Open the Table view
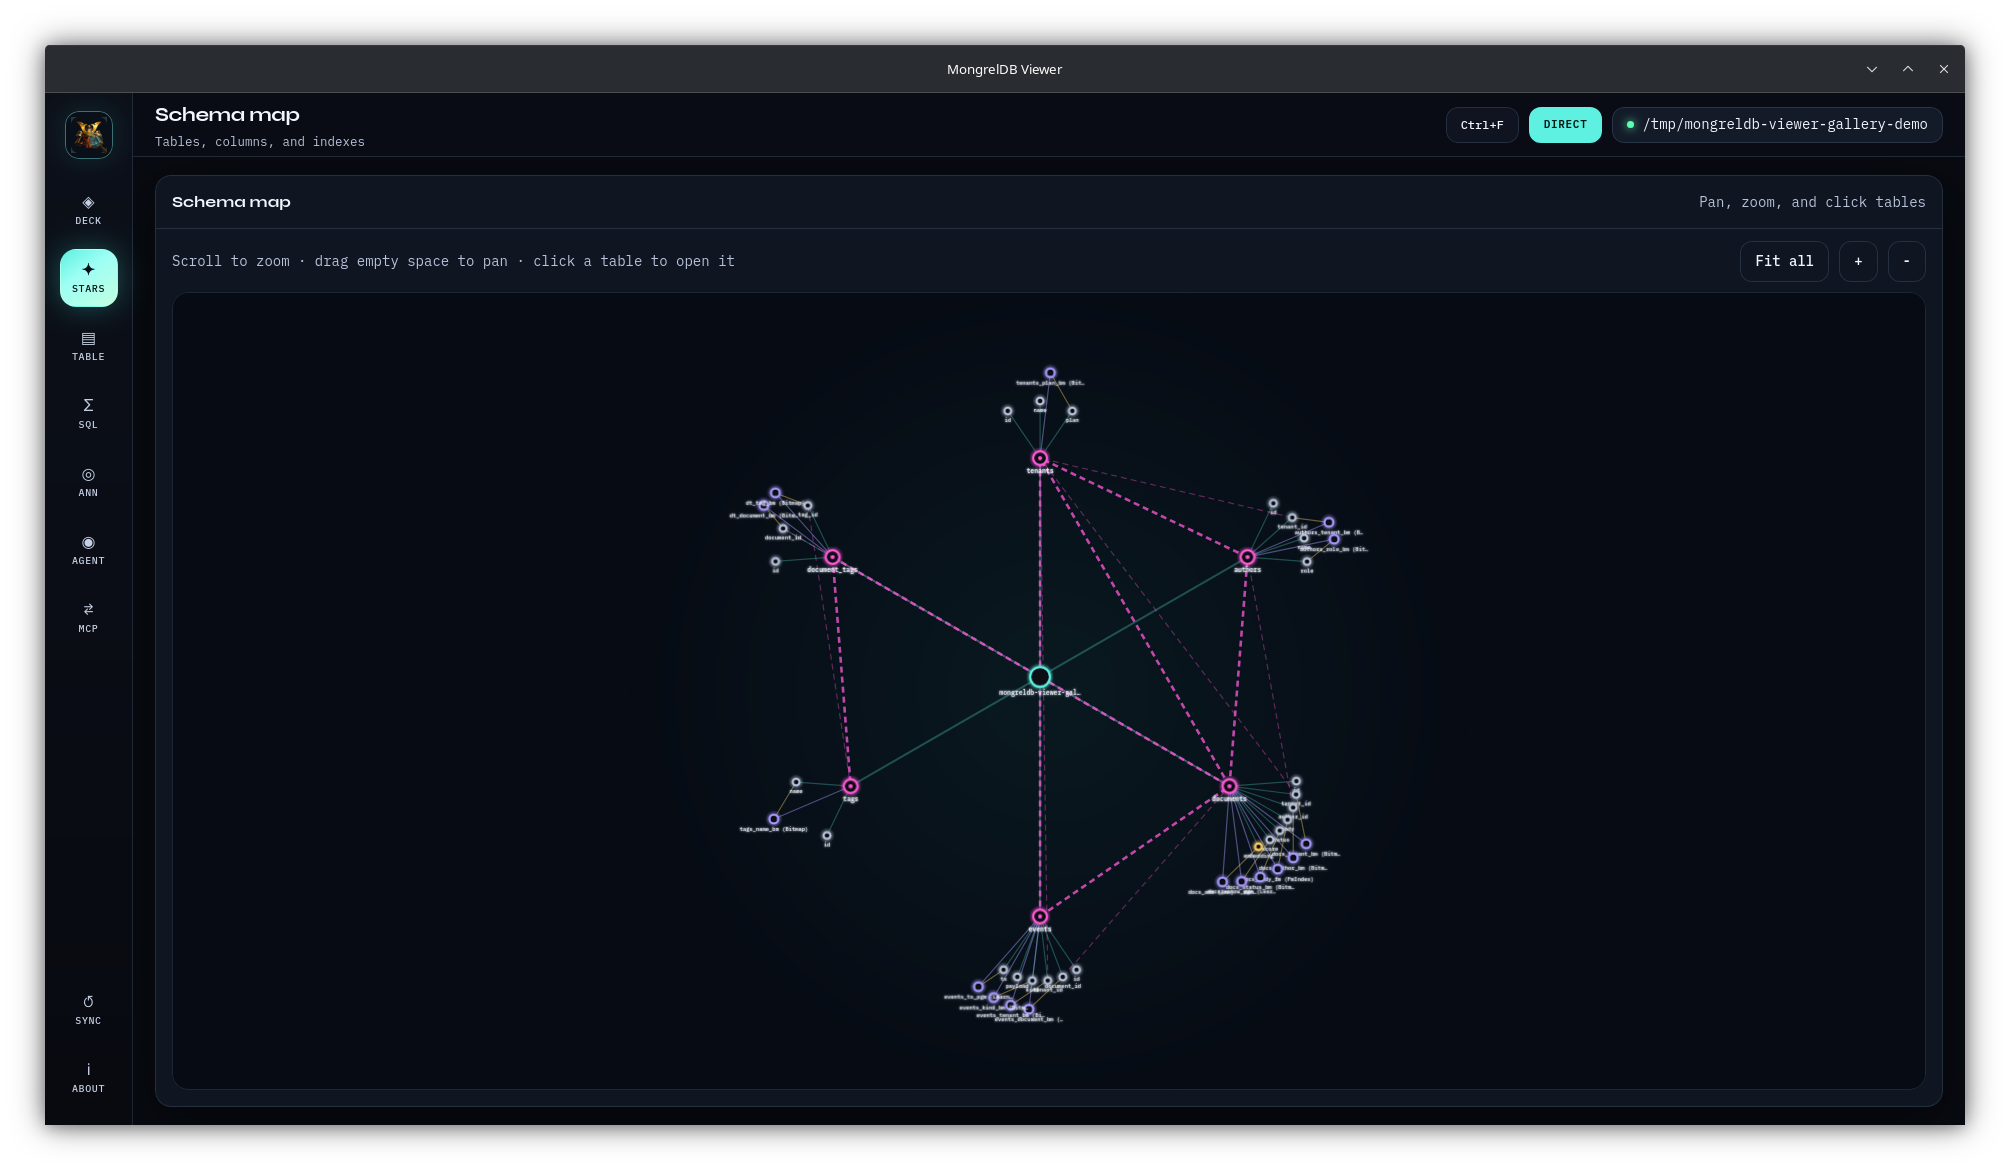Image resolution: width=2010 pixels, height=1170 pixels. pos(89,346)
